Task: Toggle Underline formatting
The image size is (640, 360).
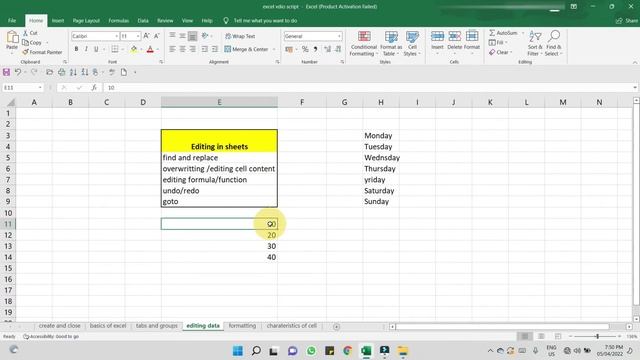Action: coord(96,49)
